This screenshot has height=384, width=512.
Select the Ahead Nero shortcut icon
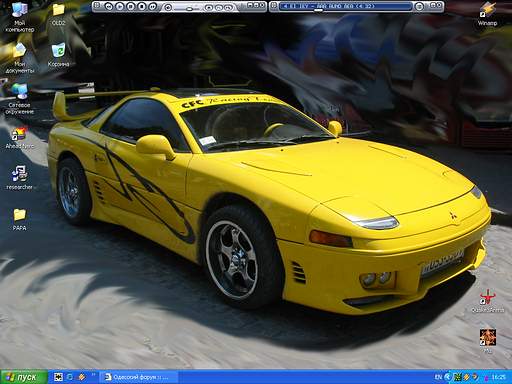[x=19, y=138]
